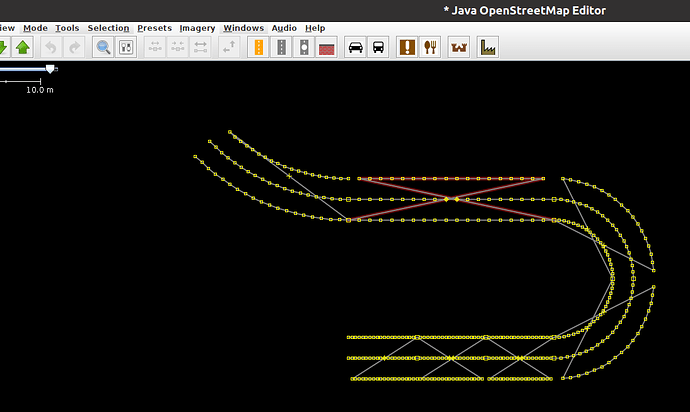The height and width of the screenshot is (412, 690).
Task: Click the car preset icon
Action: pos(355,47)
